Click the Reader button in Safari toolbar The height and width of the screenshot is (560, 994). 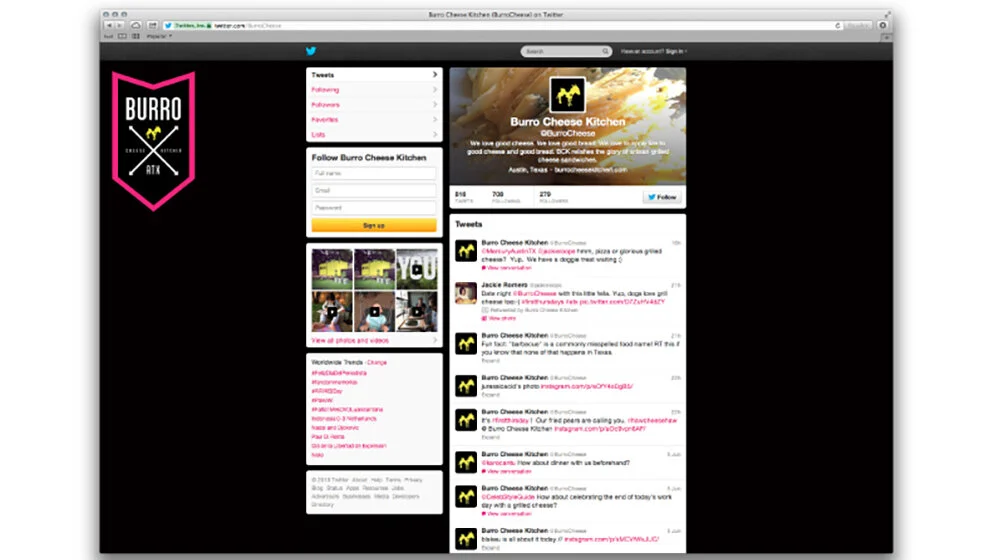[858, 25]
